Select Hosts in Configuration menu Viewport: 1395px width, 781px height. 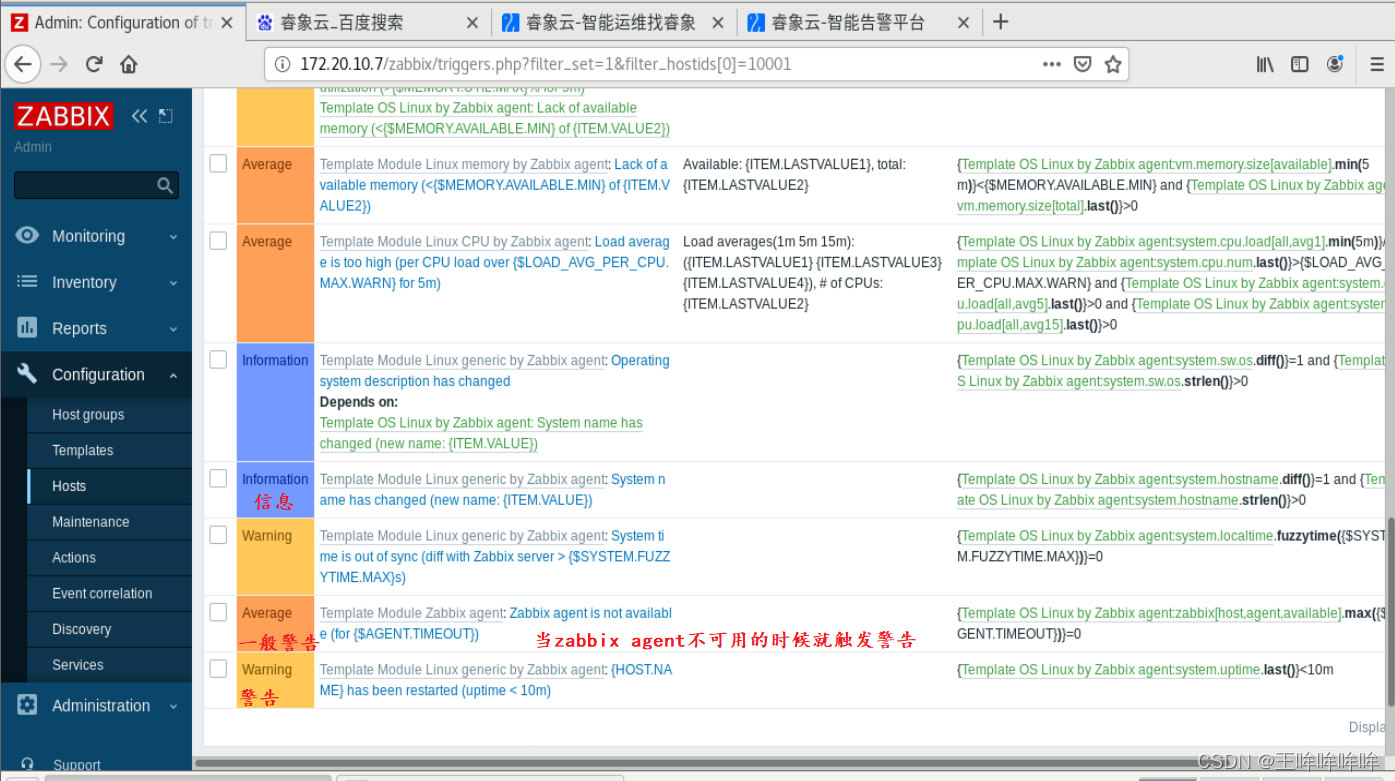69,486
